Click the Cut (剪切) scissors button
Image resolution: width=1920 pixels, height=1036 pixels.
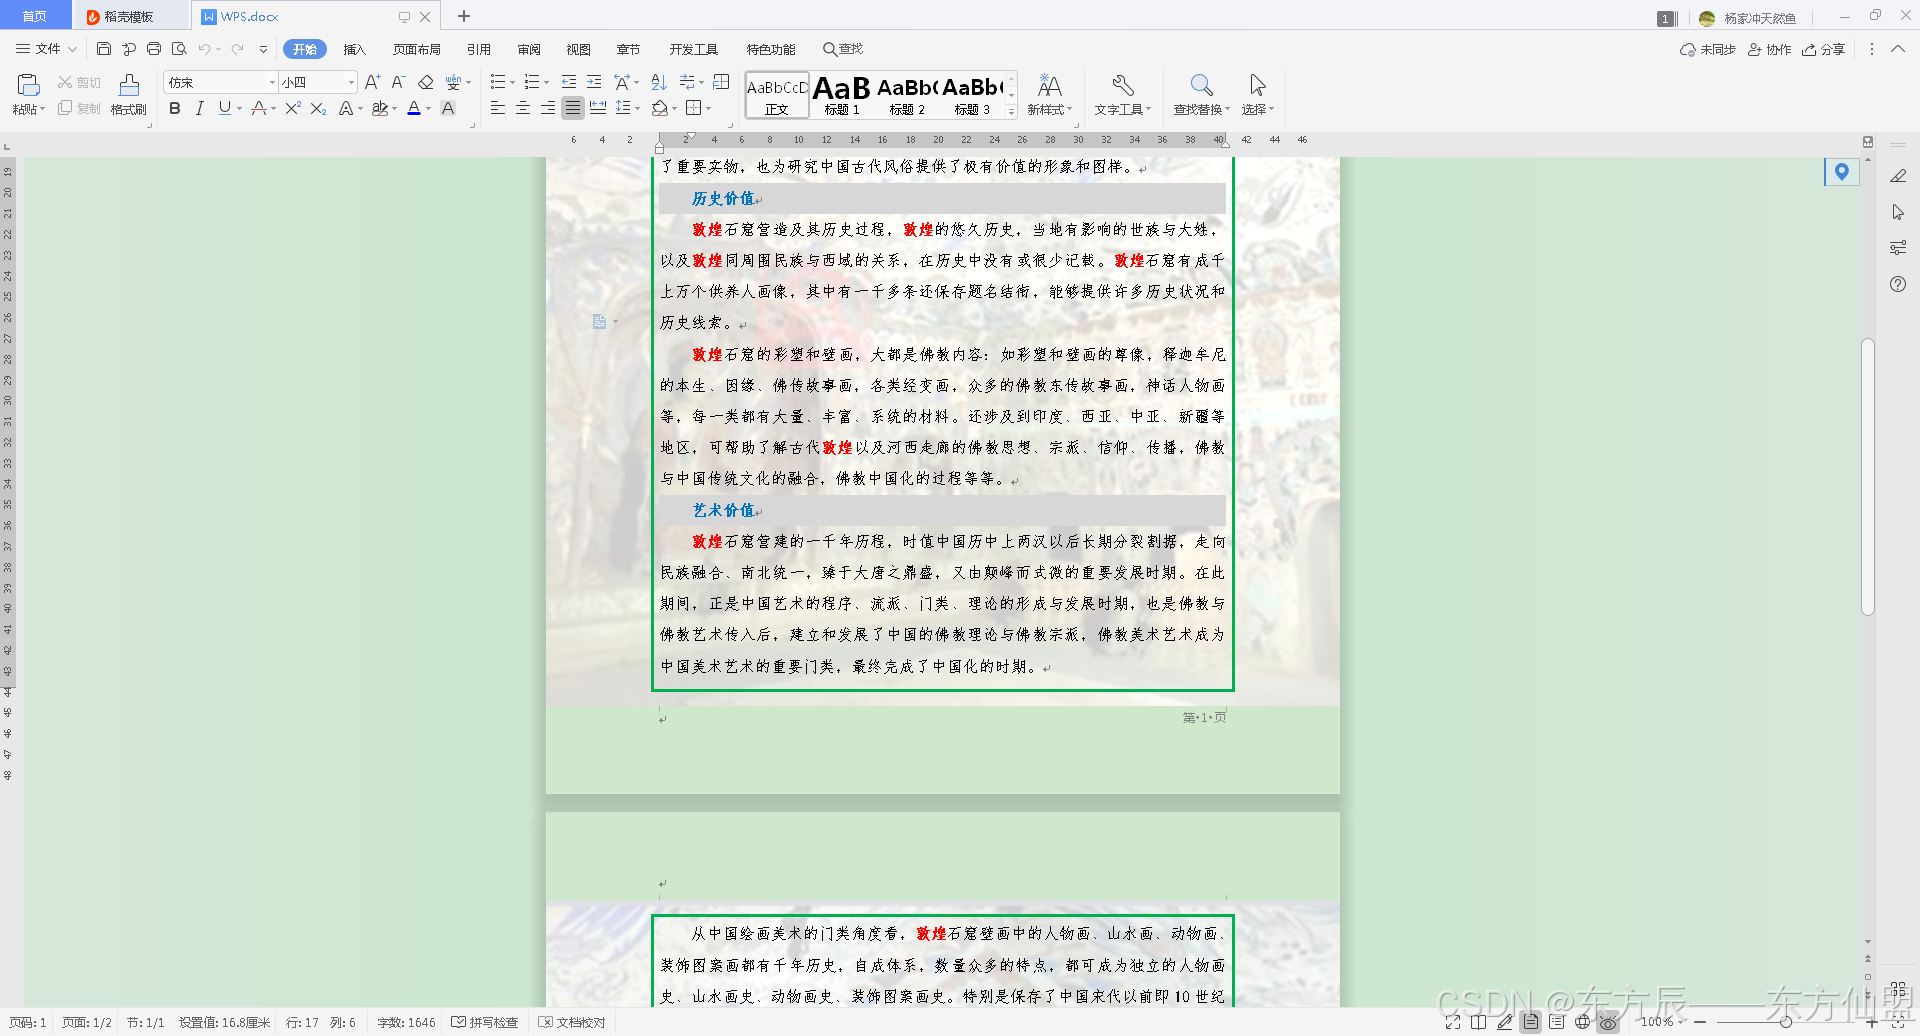tap(79, 82)
